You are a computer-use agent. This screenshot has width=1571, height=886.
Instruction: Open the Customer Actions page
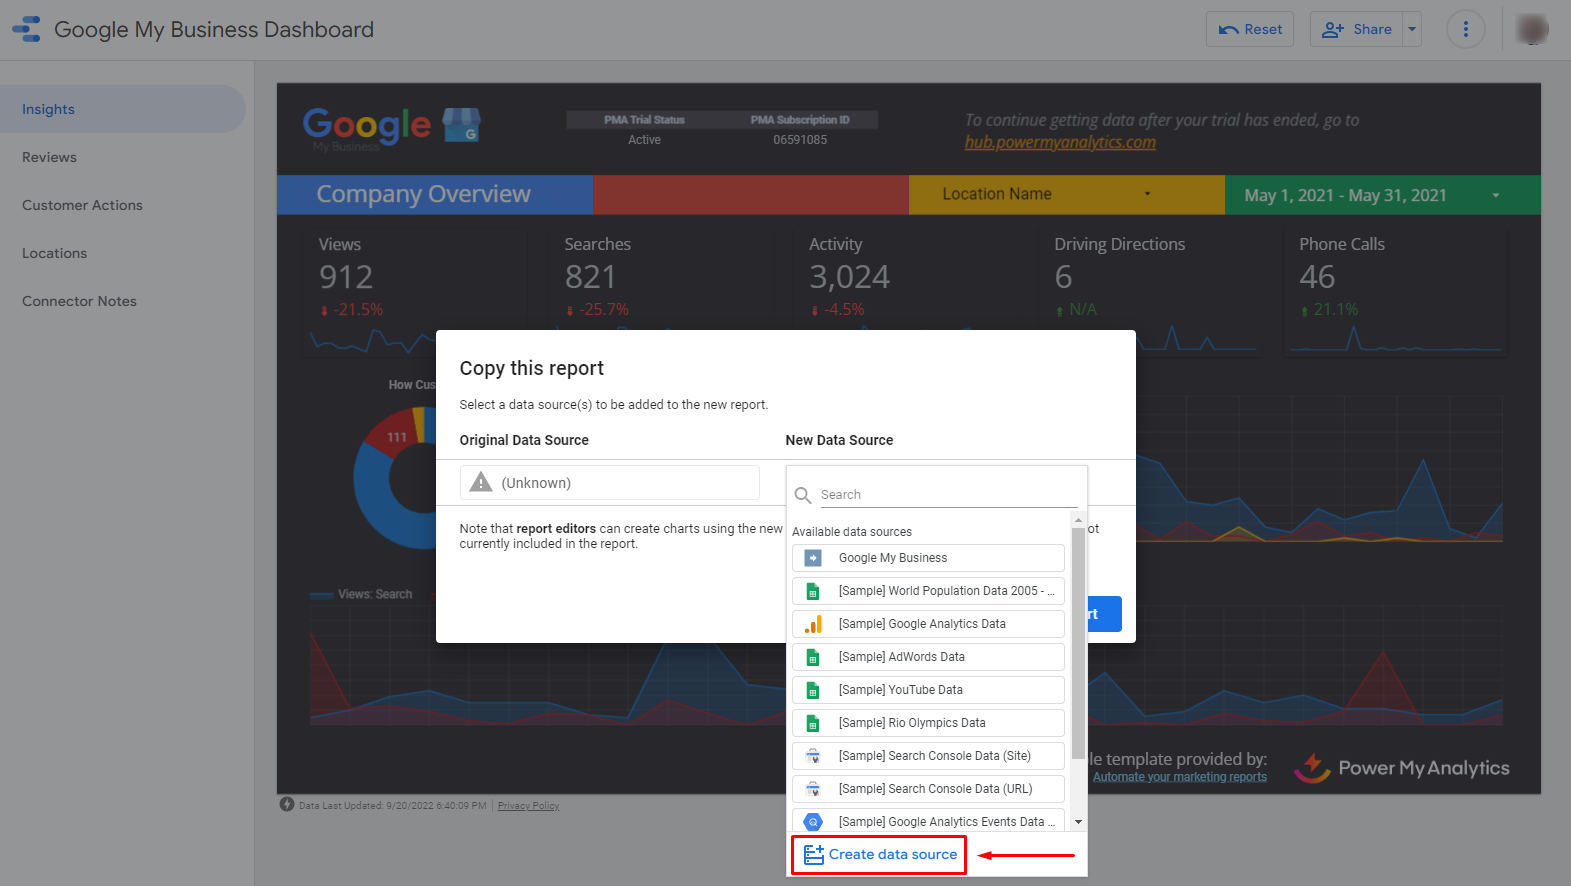click(x=82, y=205)
